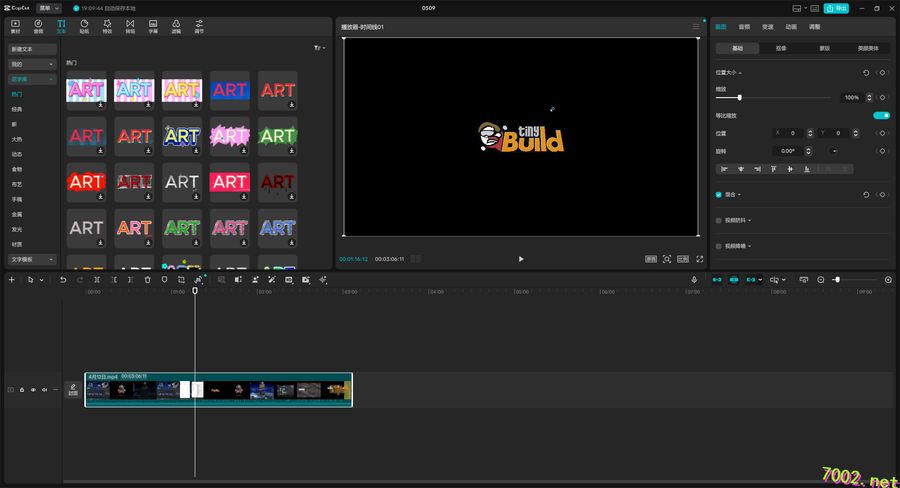Switch to the Stickers tab

click(x=84, y=26)
